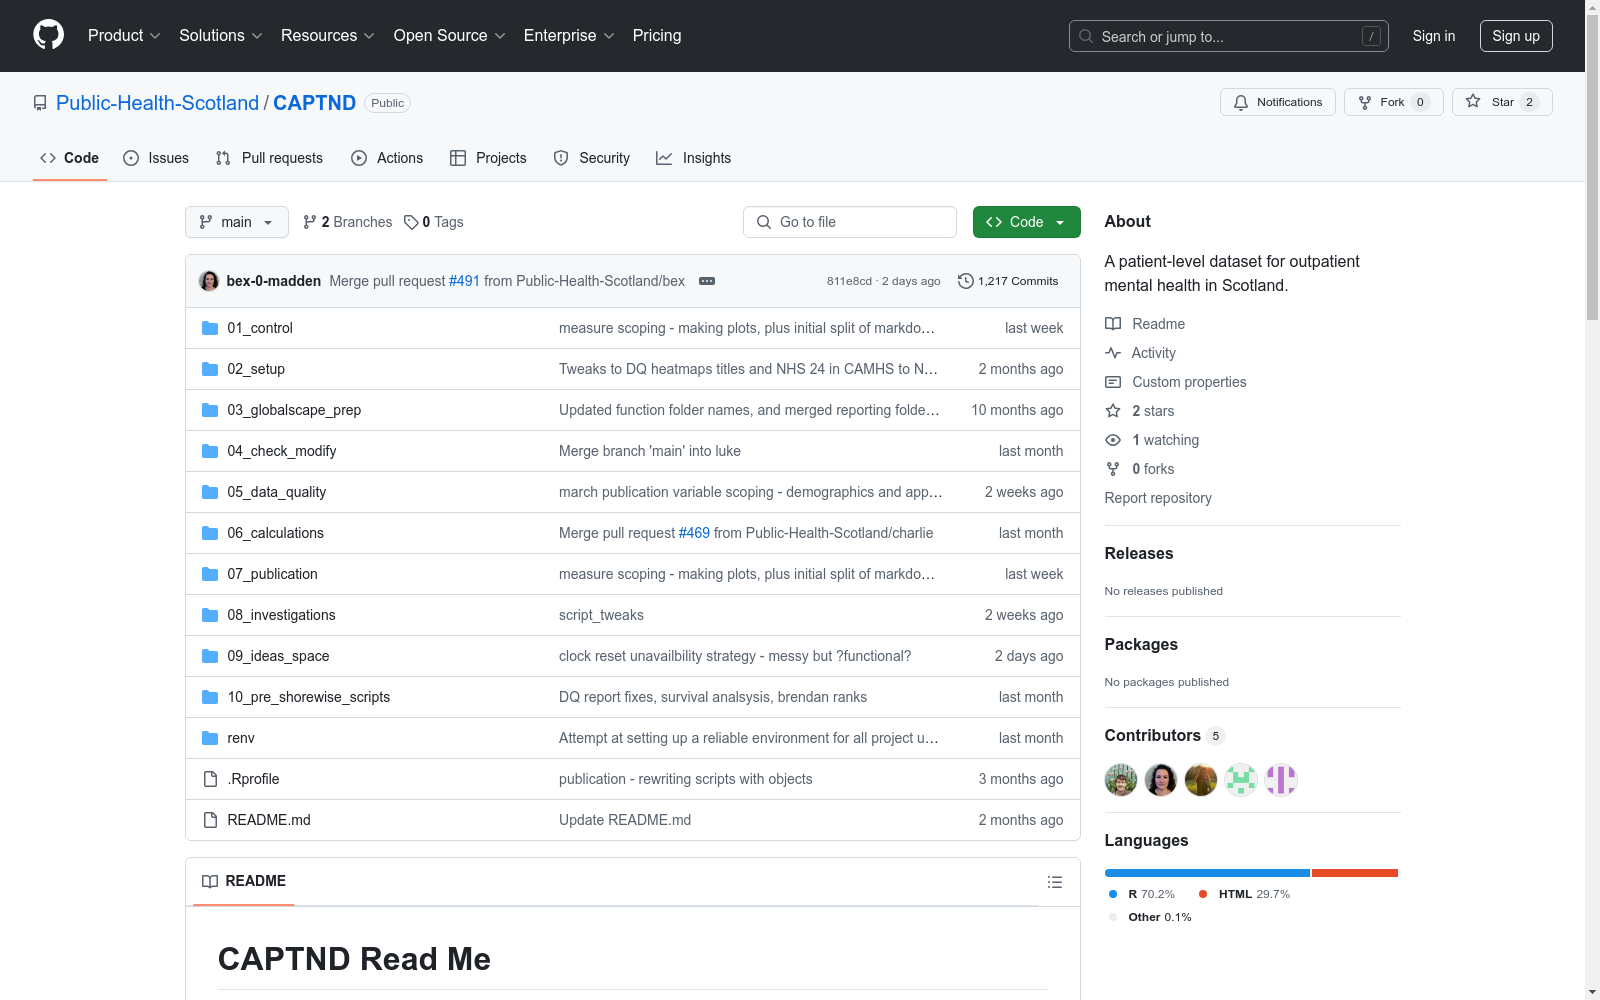
Task: Open the green Code dropdown button
Action: pos(1026,222)
